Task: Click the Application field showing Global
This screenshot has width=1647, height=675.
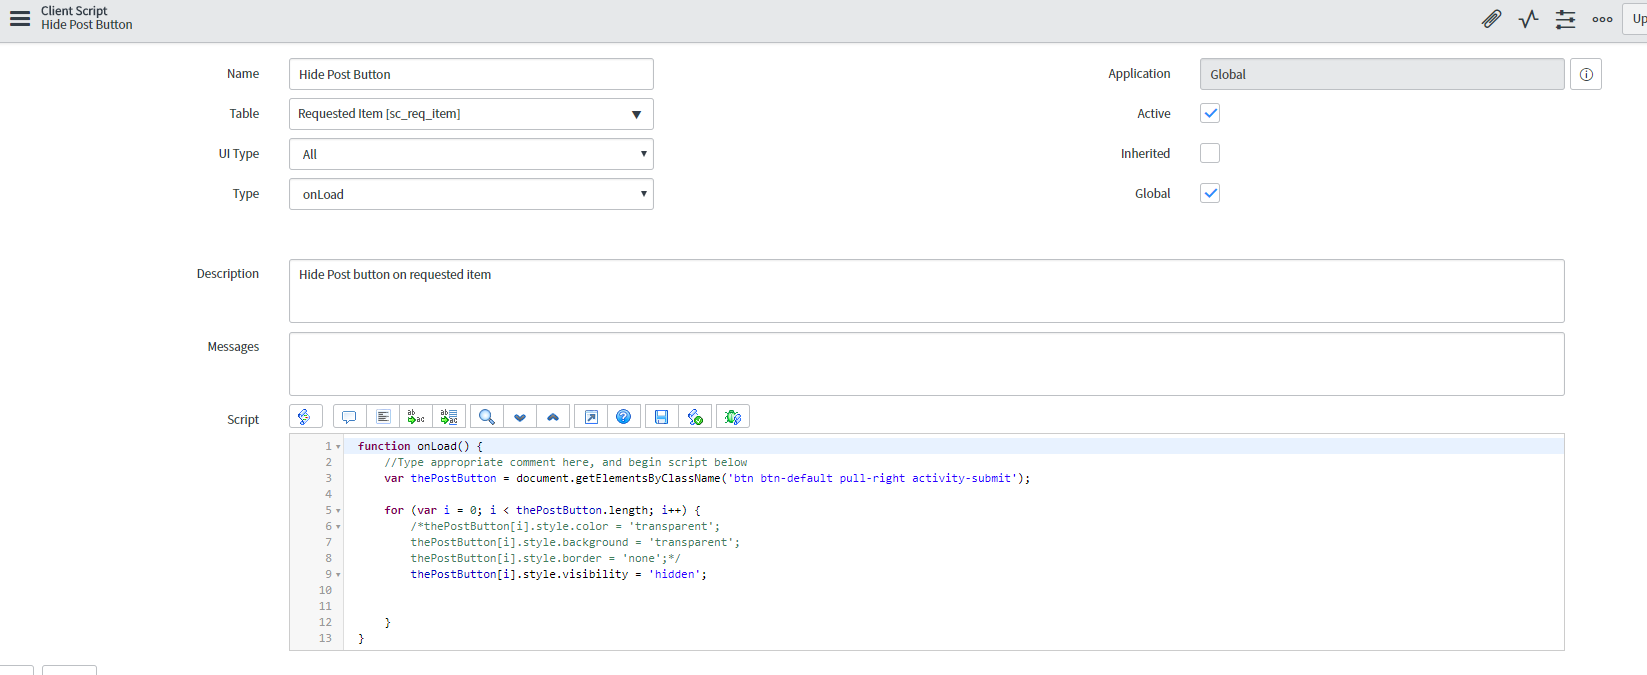Action: click(1382, 74)
